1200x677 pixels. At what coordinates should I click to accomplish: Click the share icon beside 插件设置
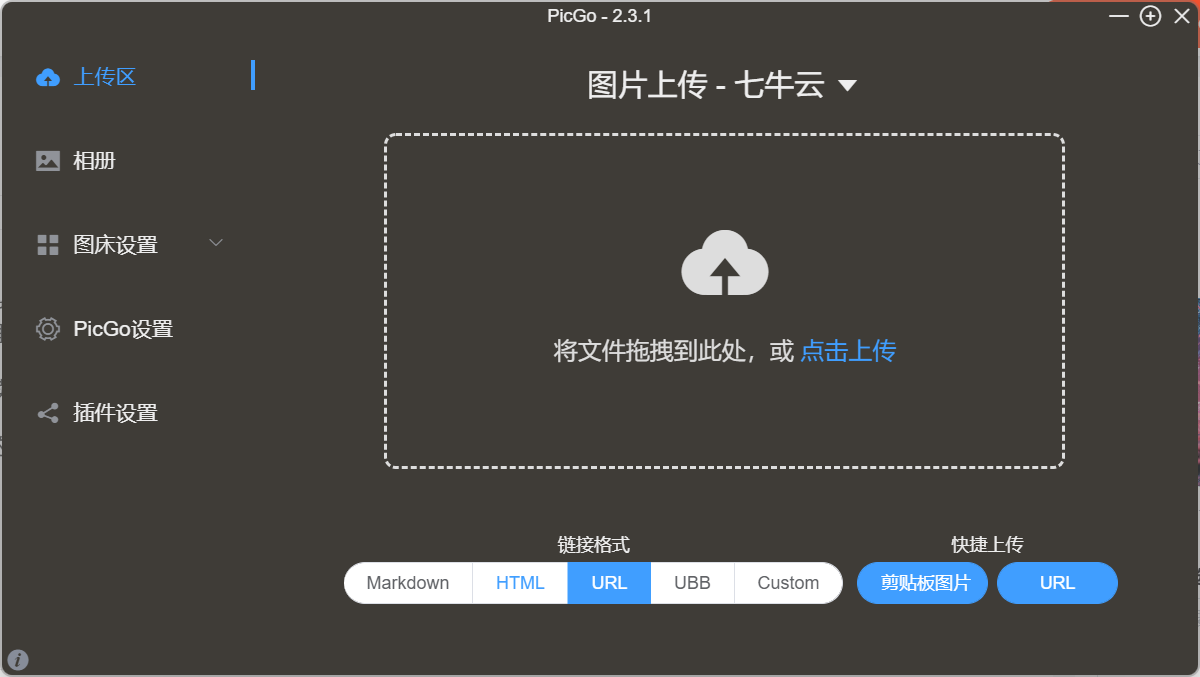tap(48, 413)
